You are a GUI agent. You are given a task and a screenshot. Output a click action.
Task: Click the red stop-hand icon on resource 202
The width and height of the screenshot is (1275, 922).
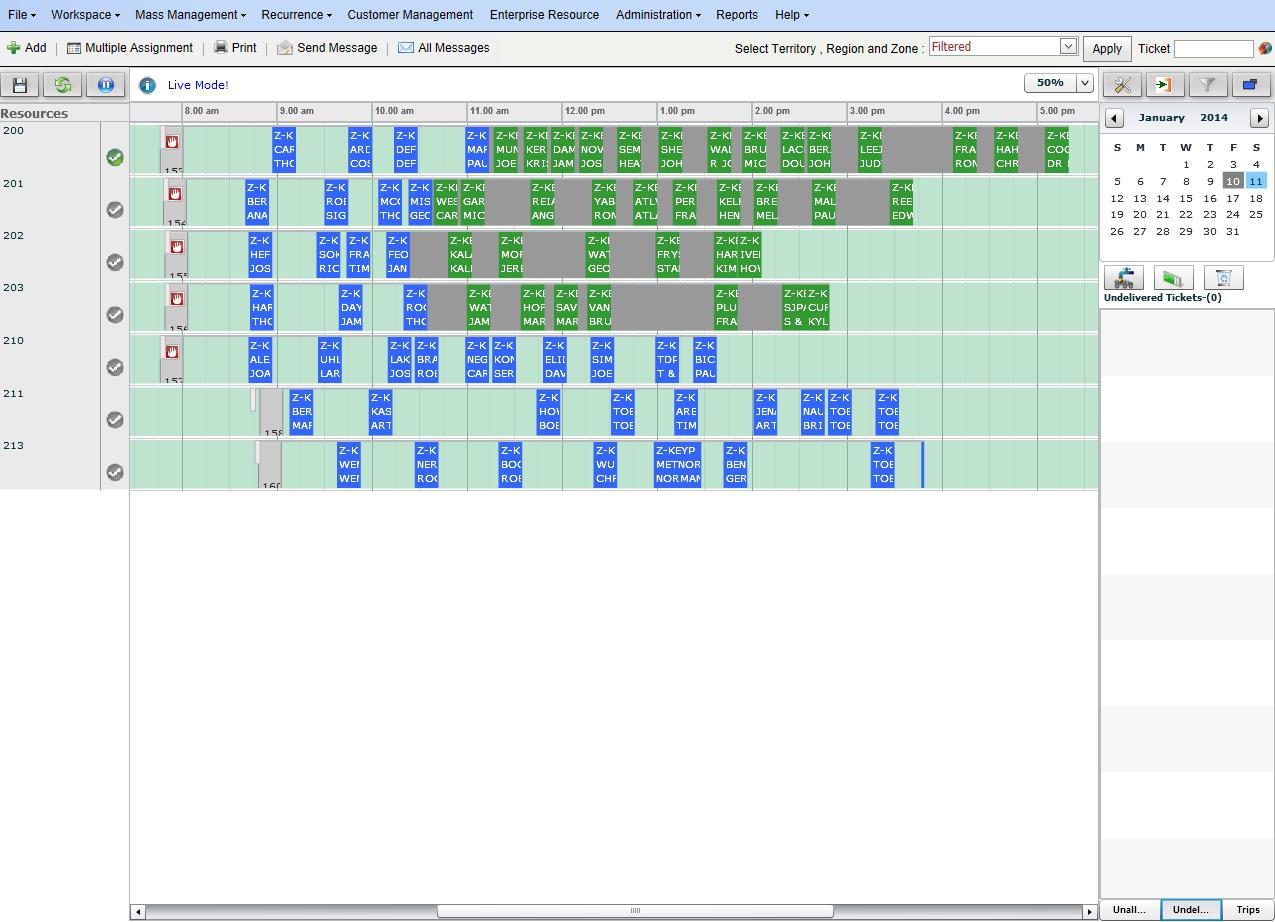[177, 246]
